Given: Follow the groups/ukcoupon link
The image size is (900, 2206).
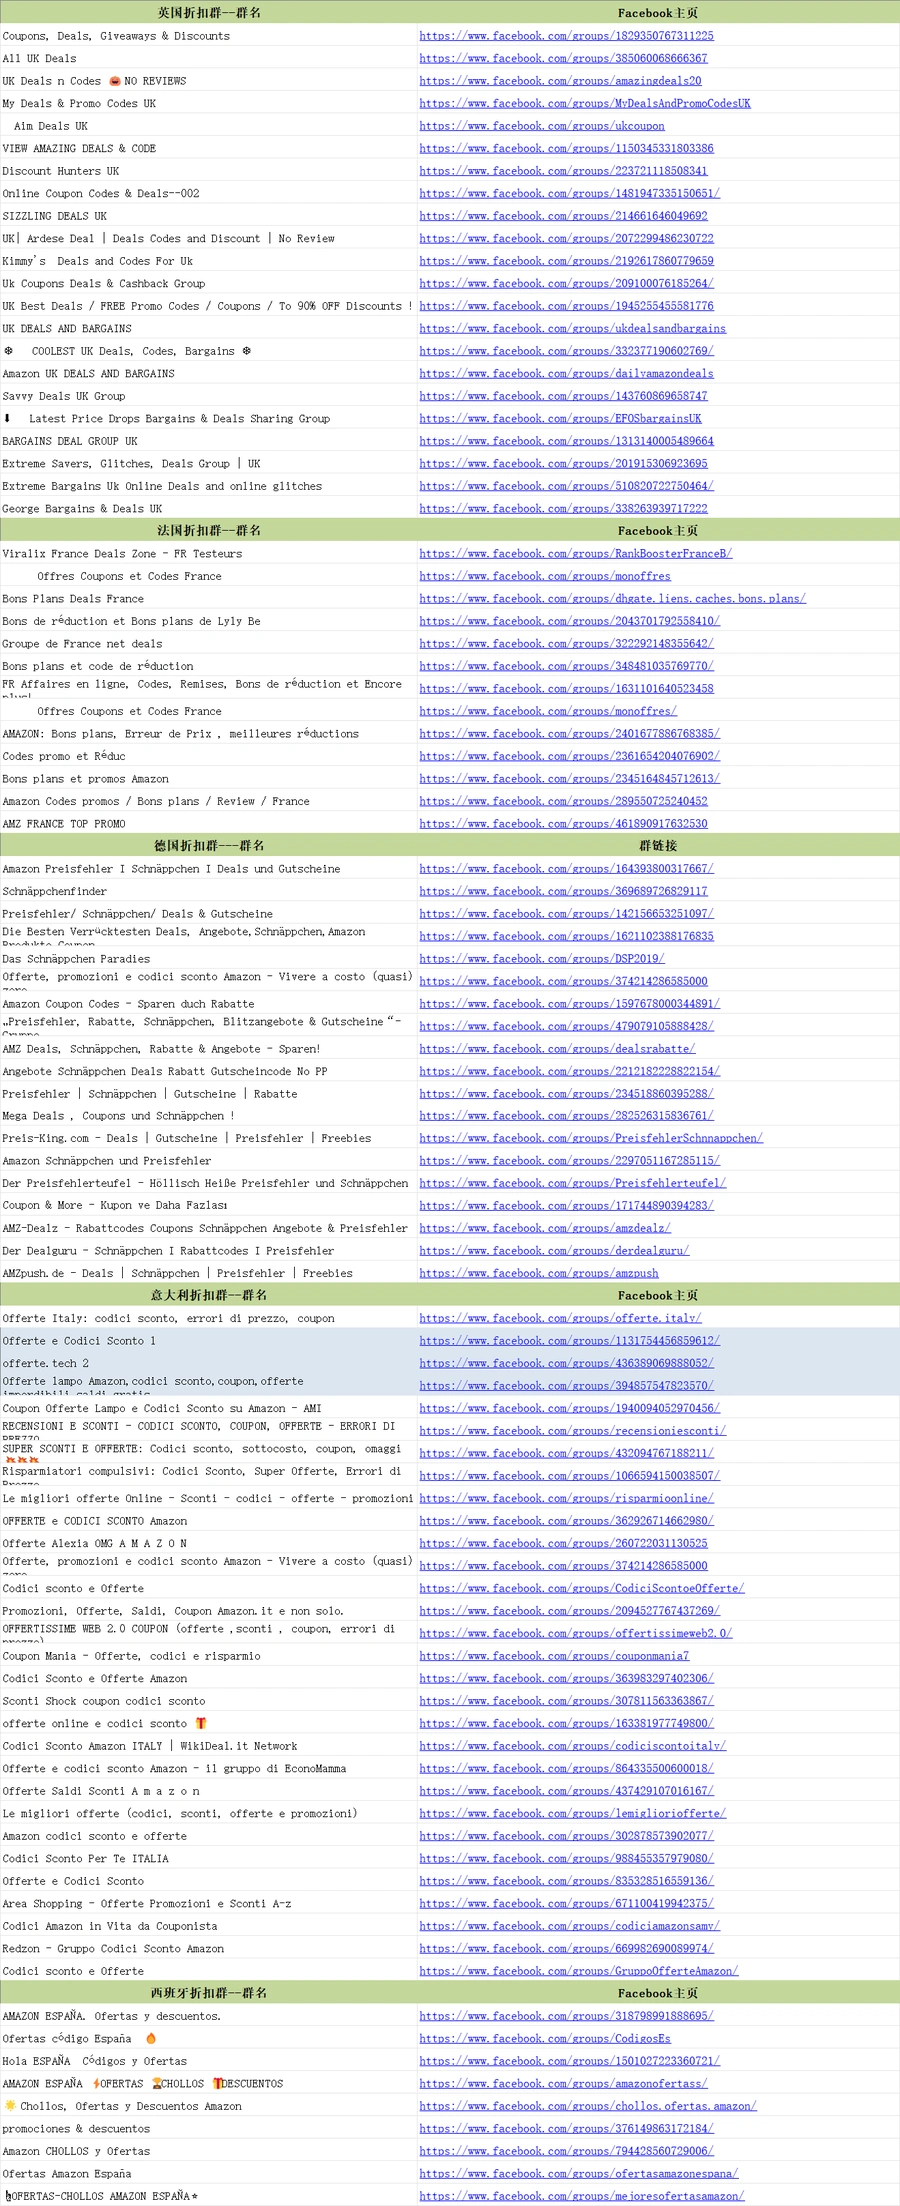Looking at the screenshot, I should 542,126.
